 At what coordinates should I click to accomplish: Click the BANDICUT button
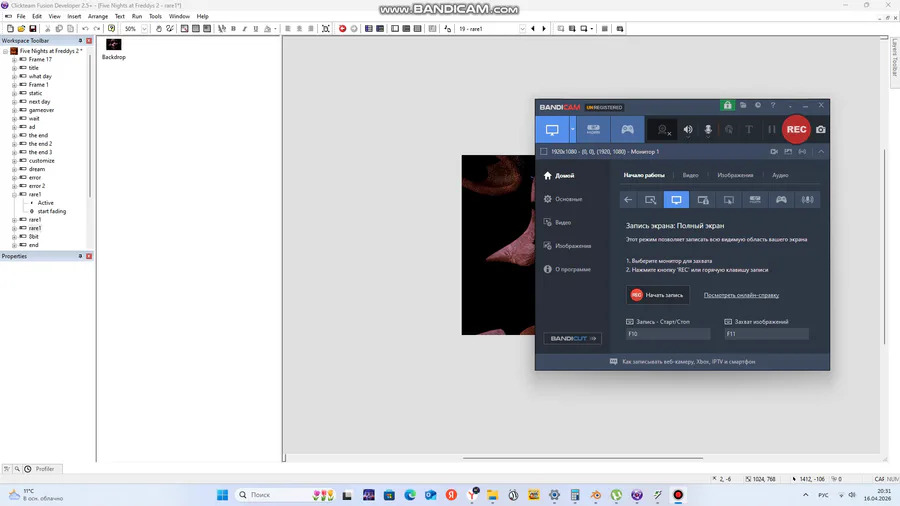[x=572, y=338]
